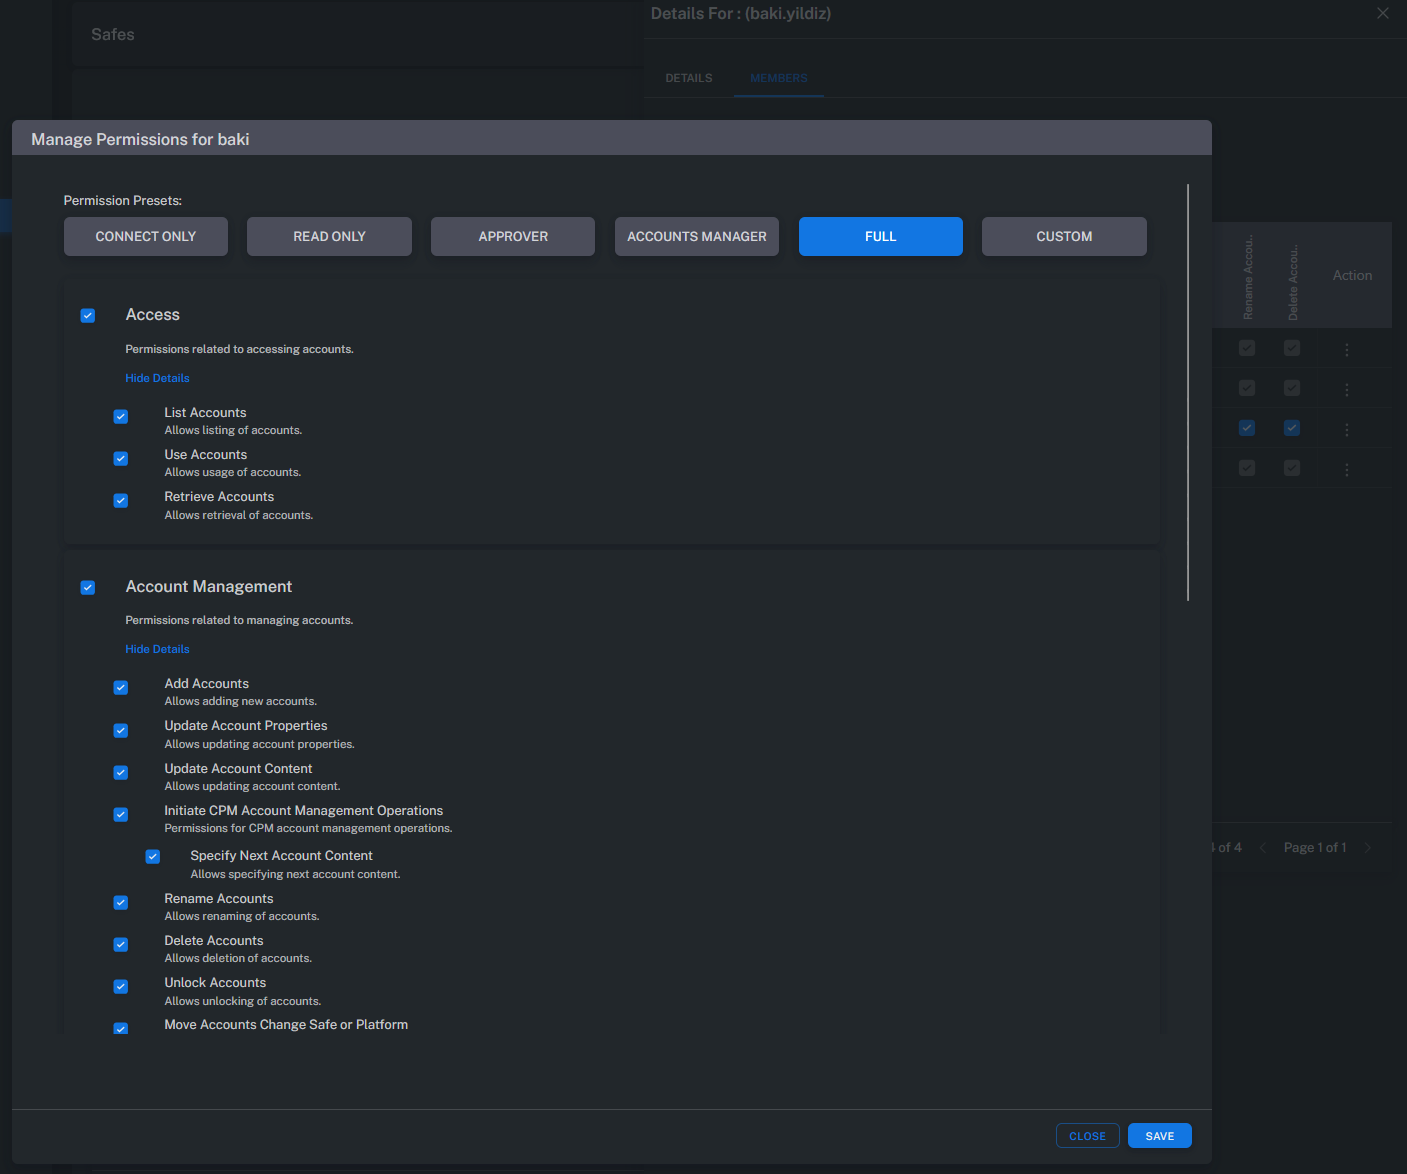Uncheck the List Accounts permission
This screenshot has width=1407, height=1174.
click(x=120, y=416)
